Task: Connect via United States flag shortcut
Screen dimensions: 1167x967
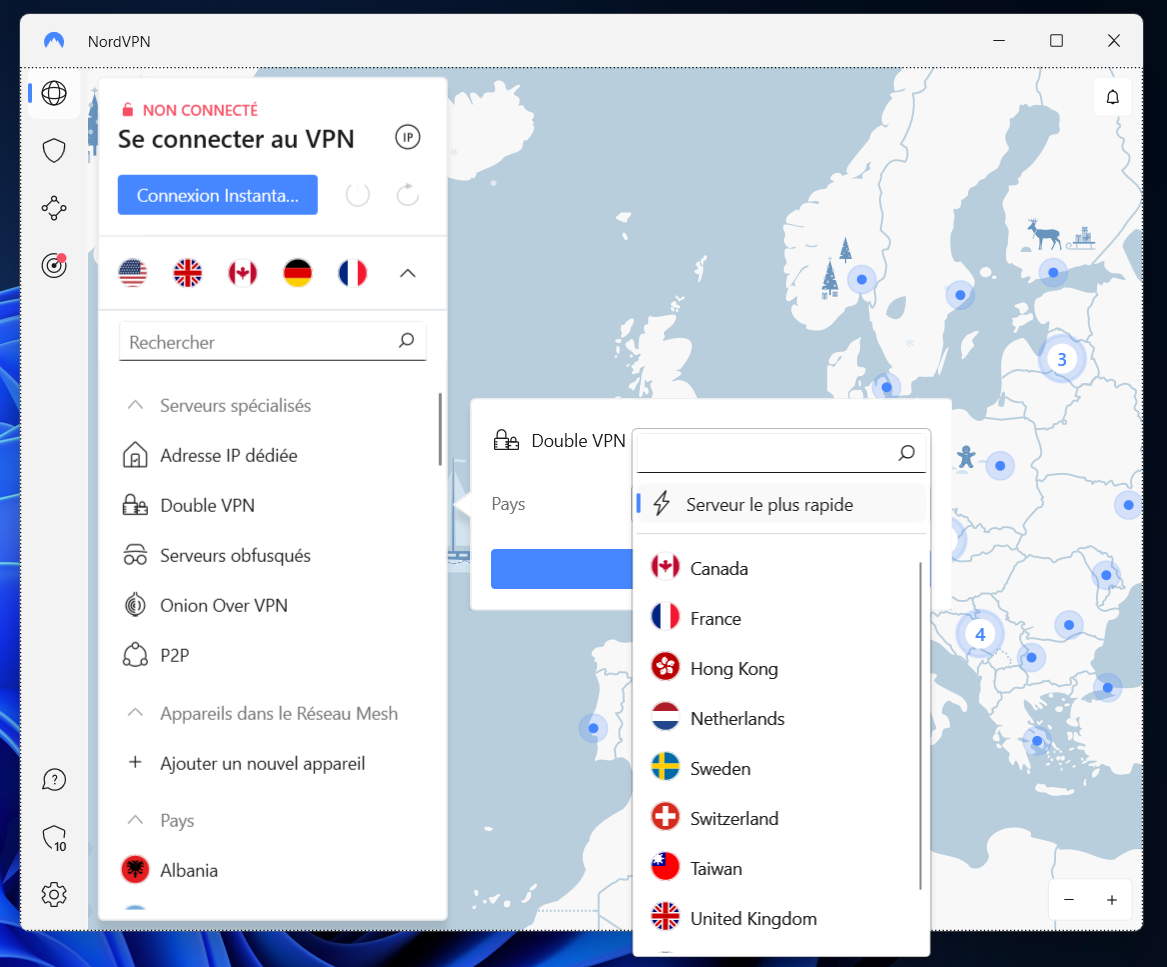Action: coord(132,273)
